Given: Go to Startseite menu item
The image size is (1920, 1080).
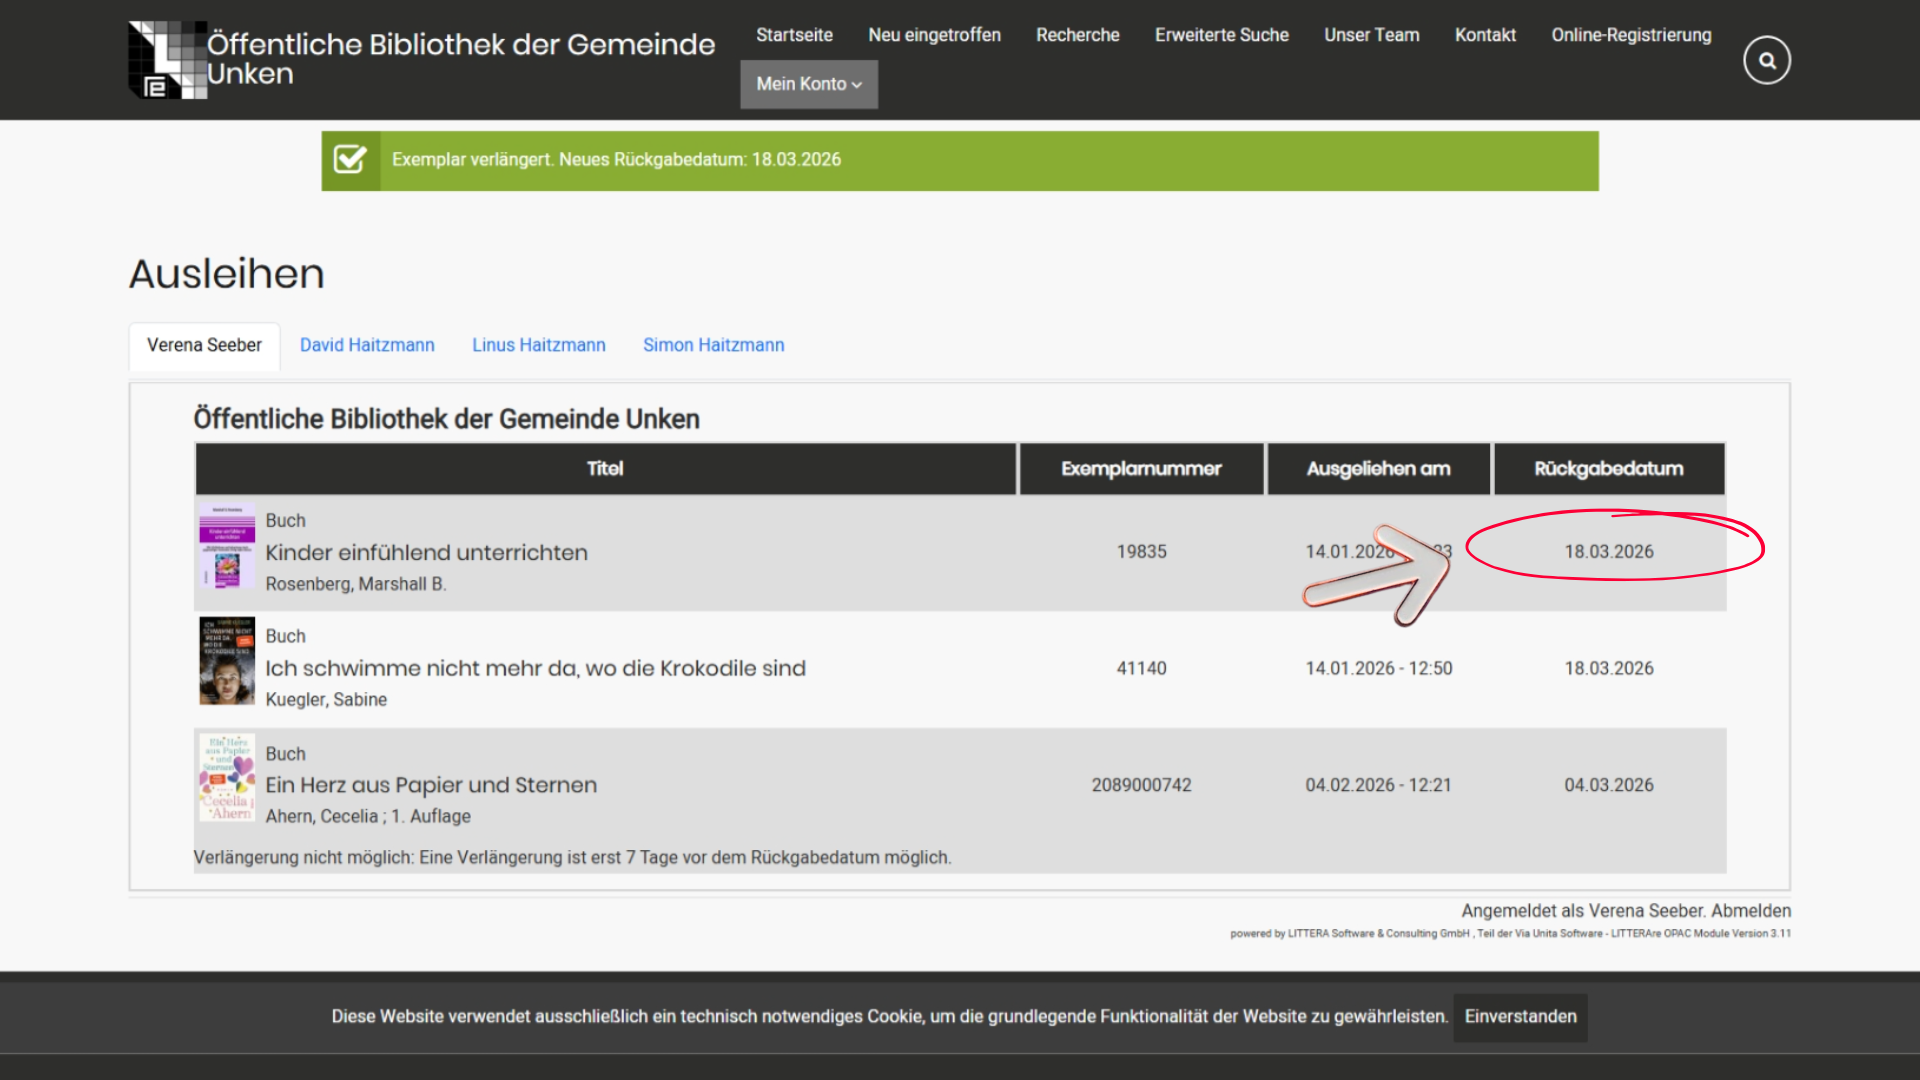Looking at the screenshot, I should coord(794,35).
